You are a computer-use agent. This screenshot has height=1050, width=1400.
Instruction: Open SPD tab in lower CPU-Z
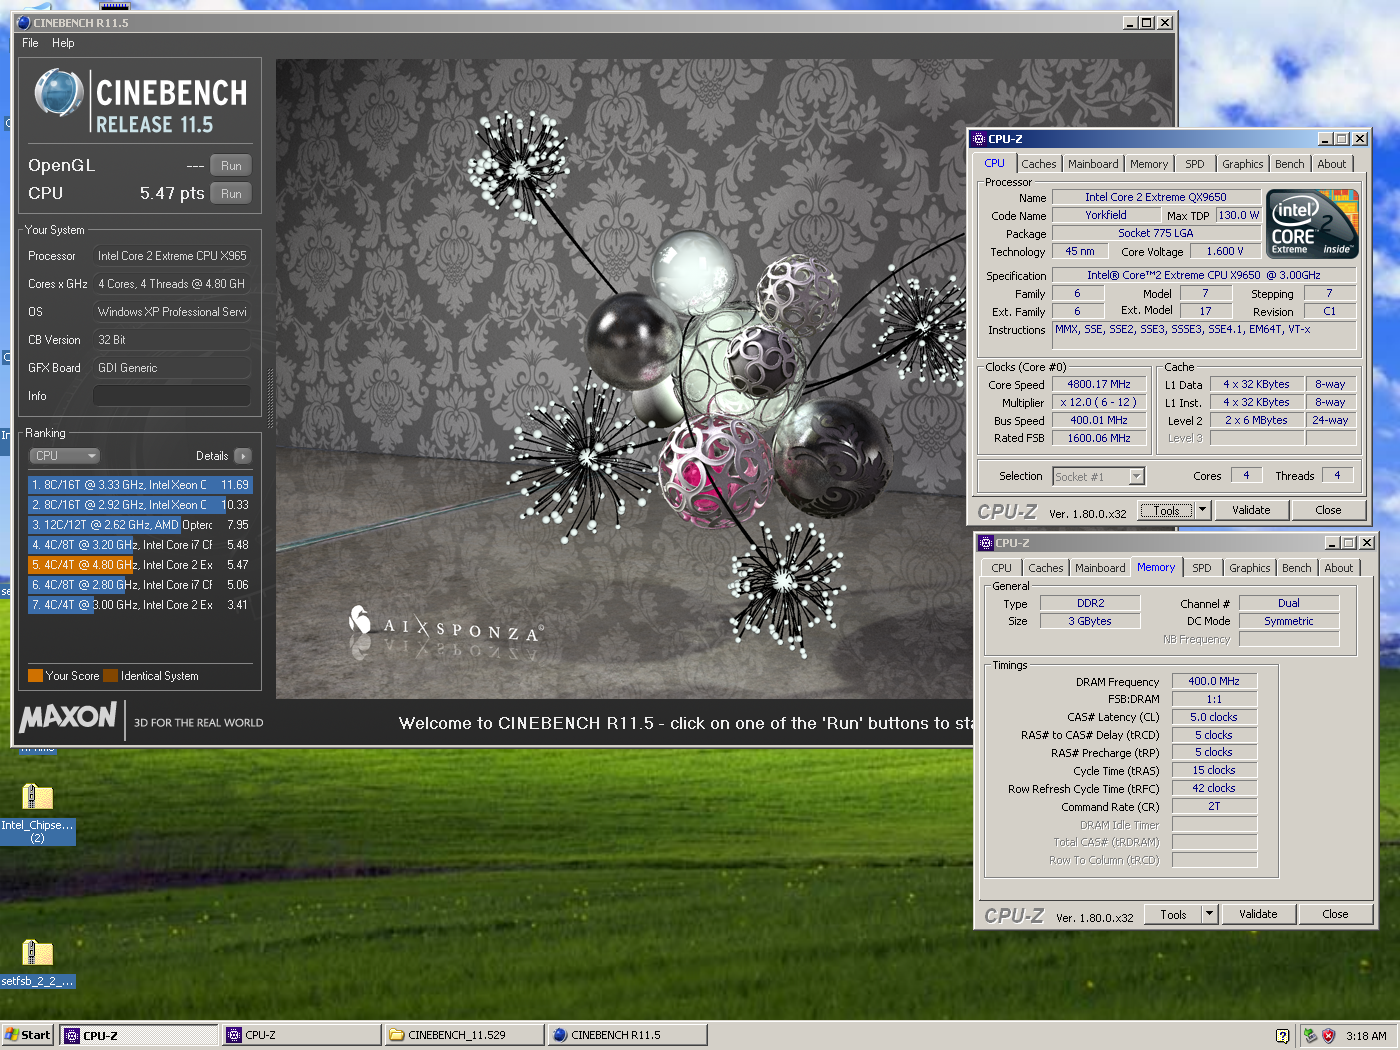pos(1202,568)
